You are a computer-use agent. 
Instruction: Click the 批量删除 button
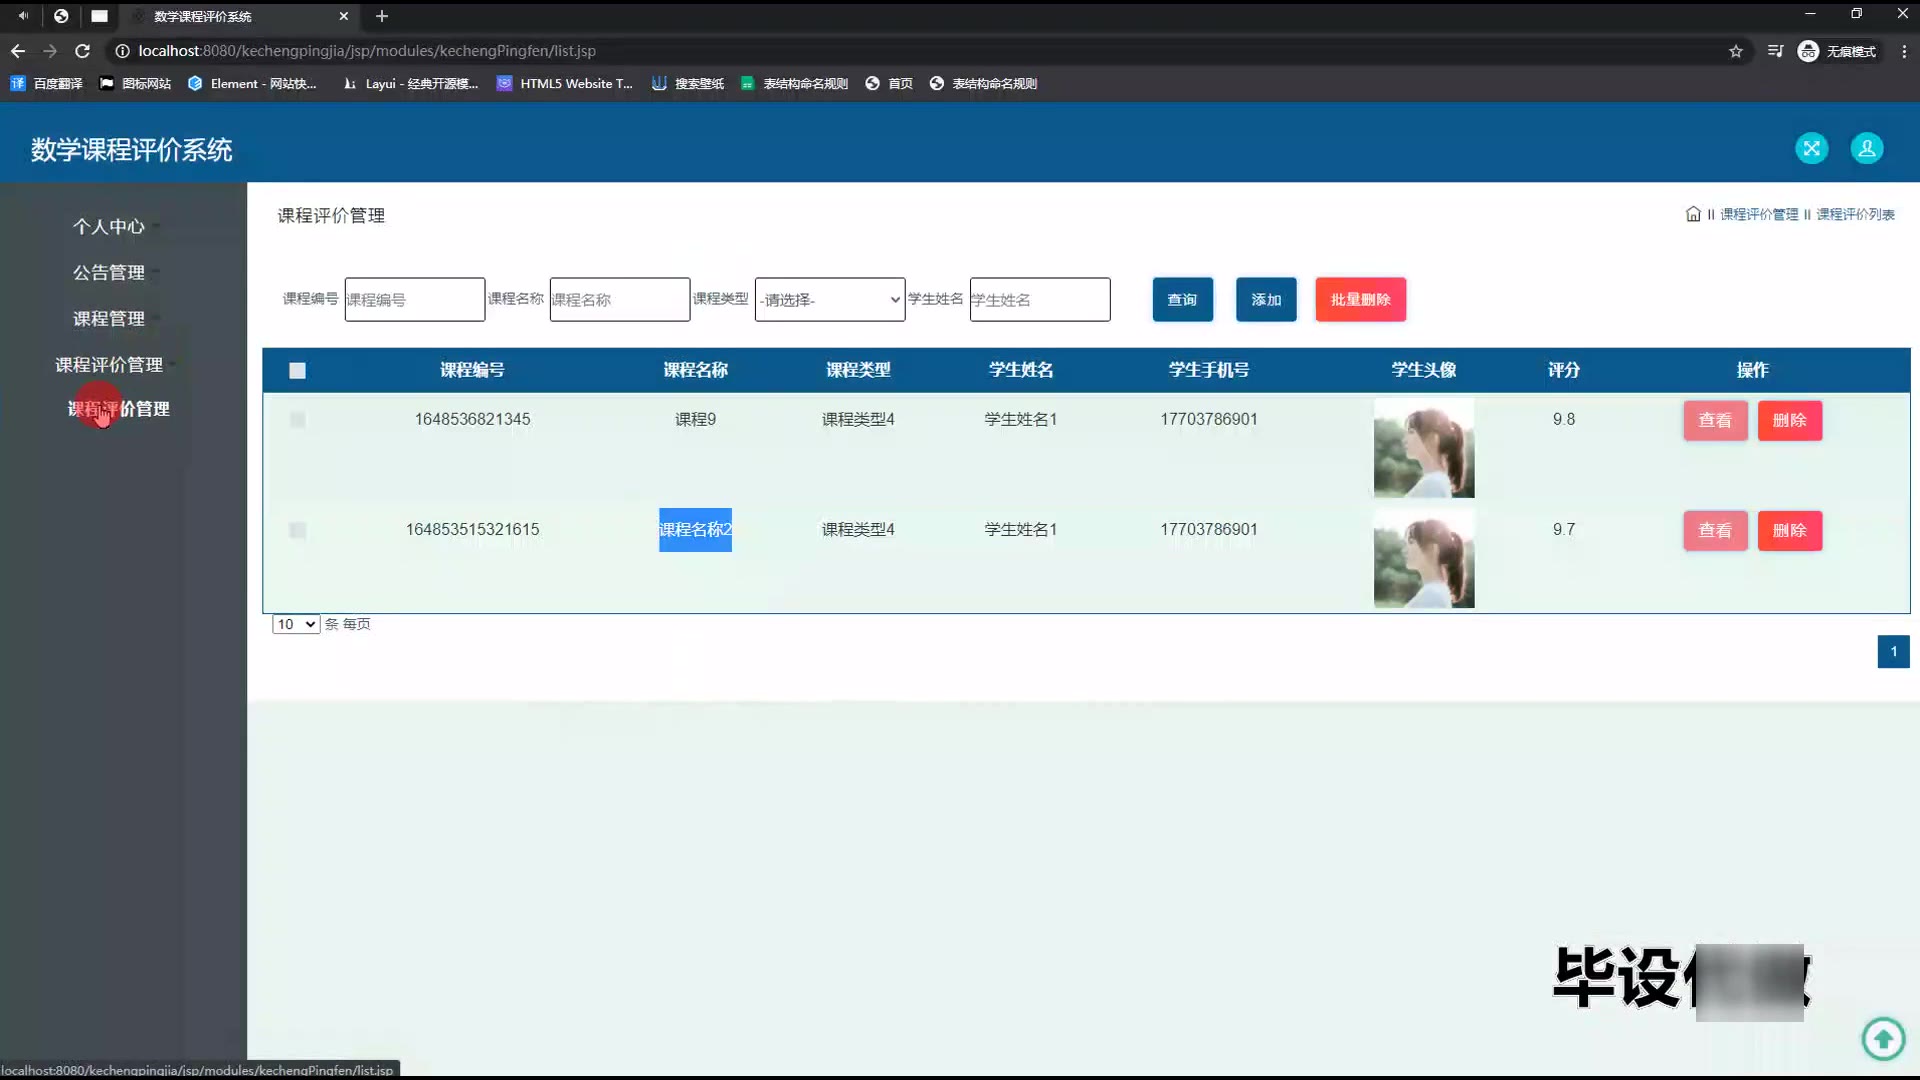click(1360, 300)
